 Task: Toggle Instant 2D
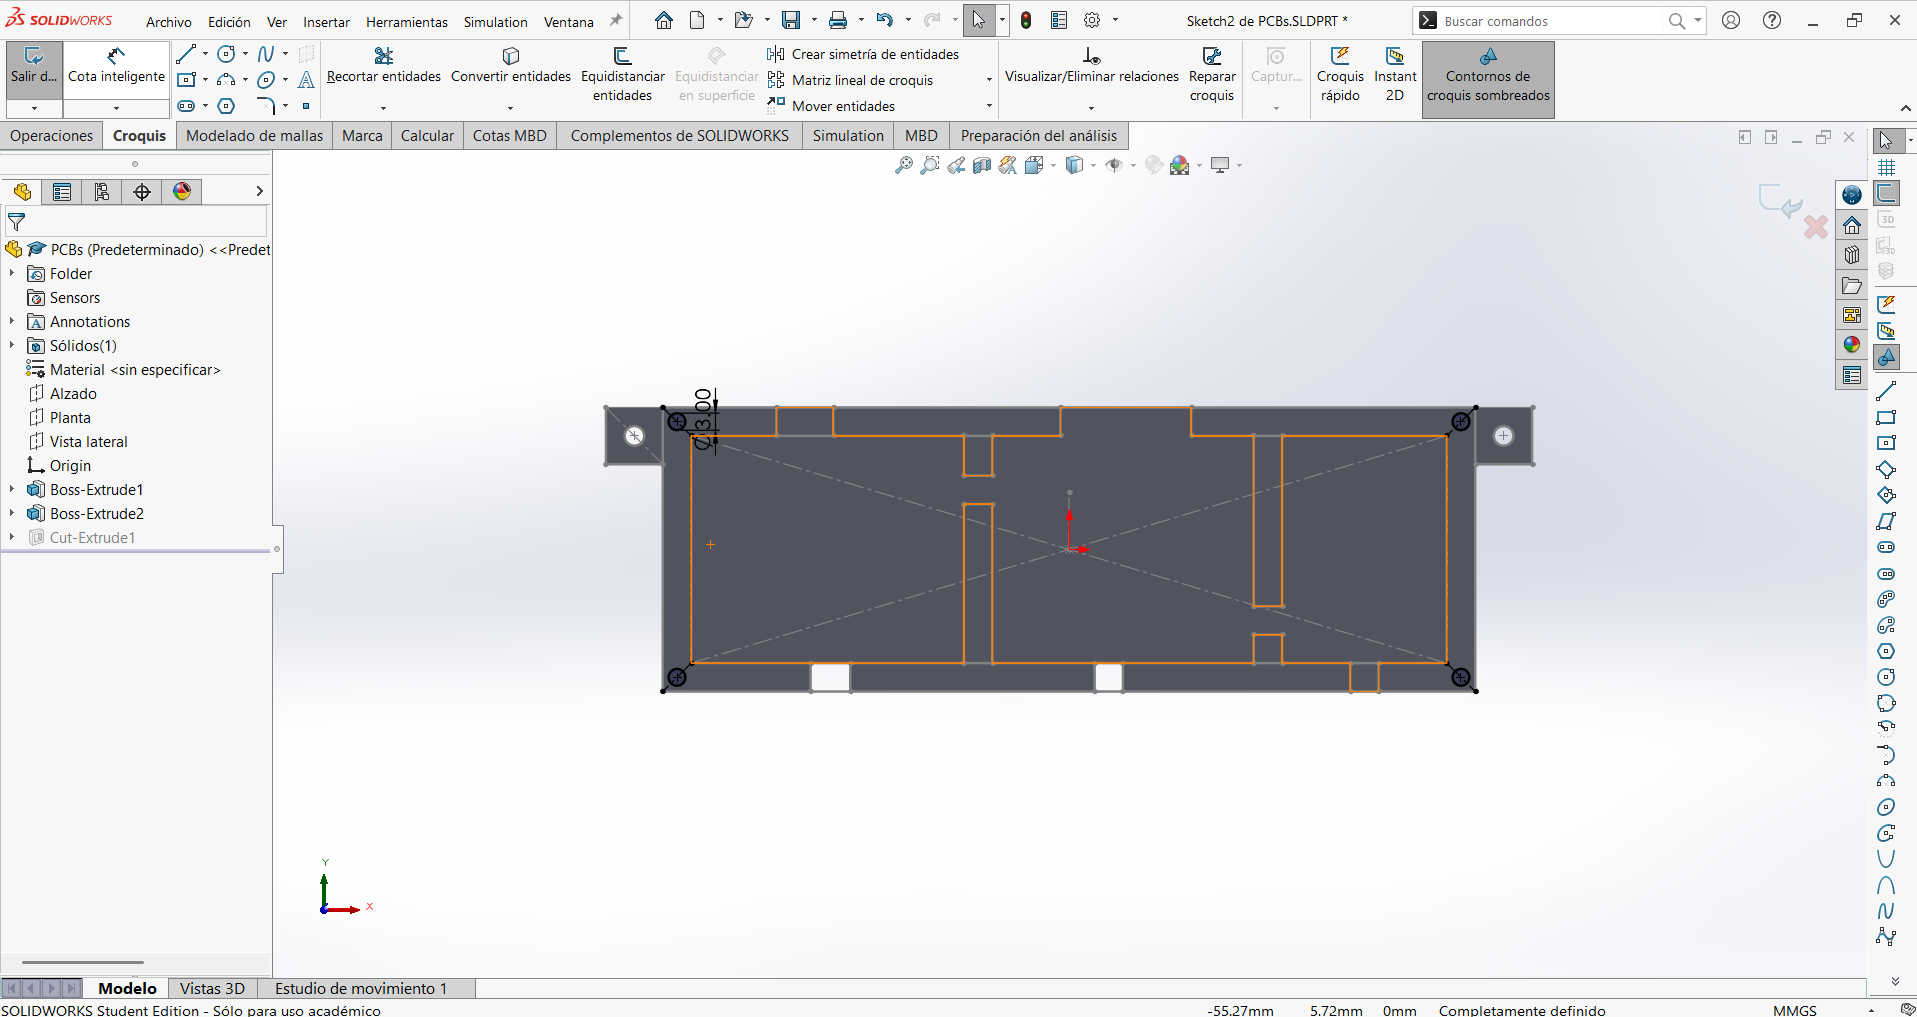click(x=1395, y=75)
